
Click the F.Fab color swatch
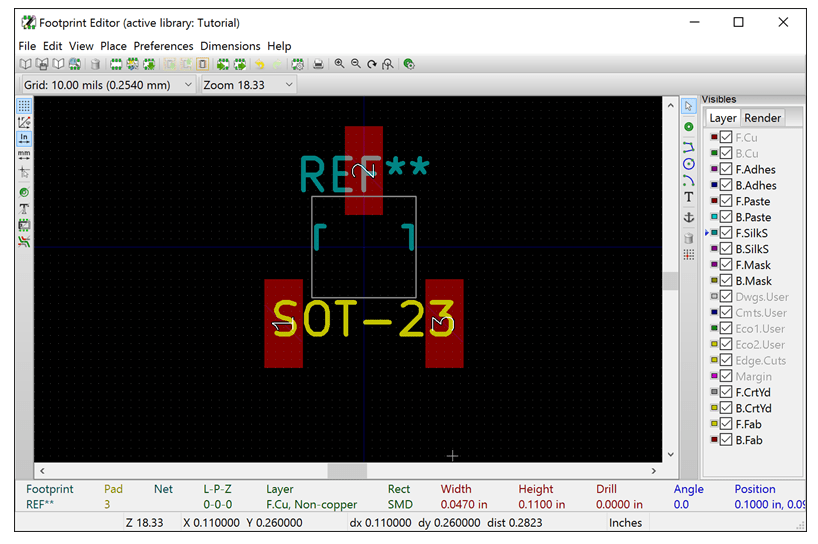[x=714, y=424]
